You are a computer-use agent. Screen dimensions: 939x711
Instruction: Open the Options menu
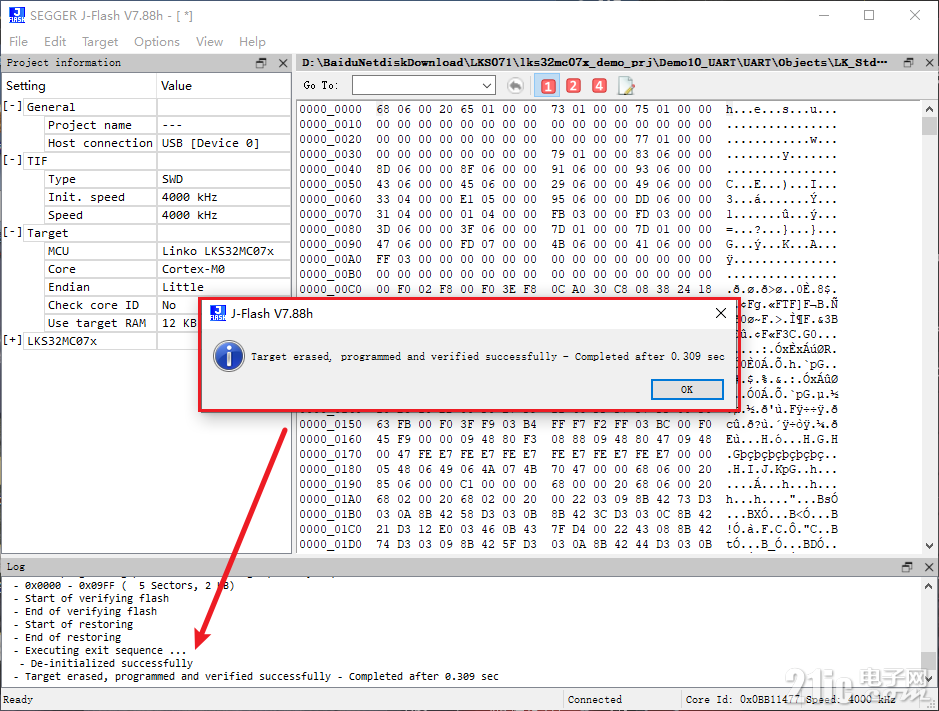click(x=157, y=41)
